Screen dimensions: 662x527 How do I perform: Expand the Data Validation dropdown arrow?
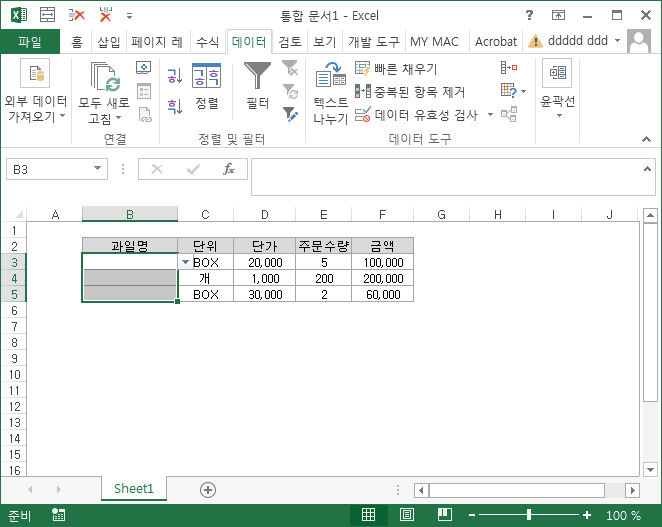pos(490,114)
